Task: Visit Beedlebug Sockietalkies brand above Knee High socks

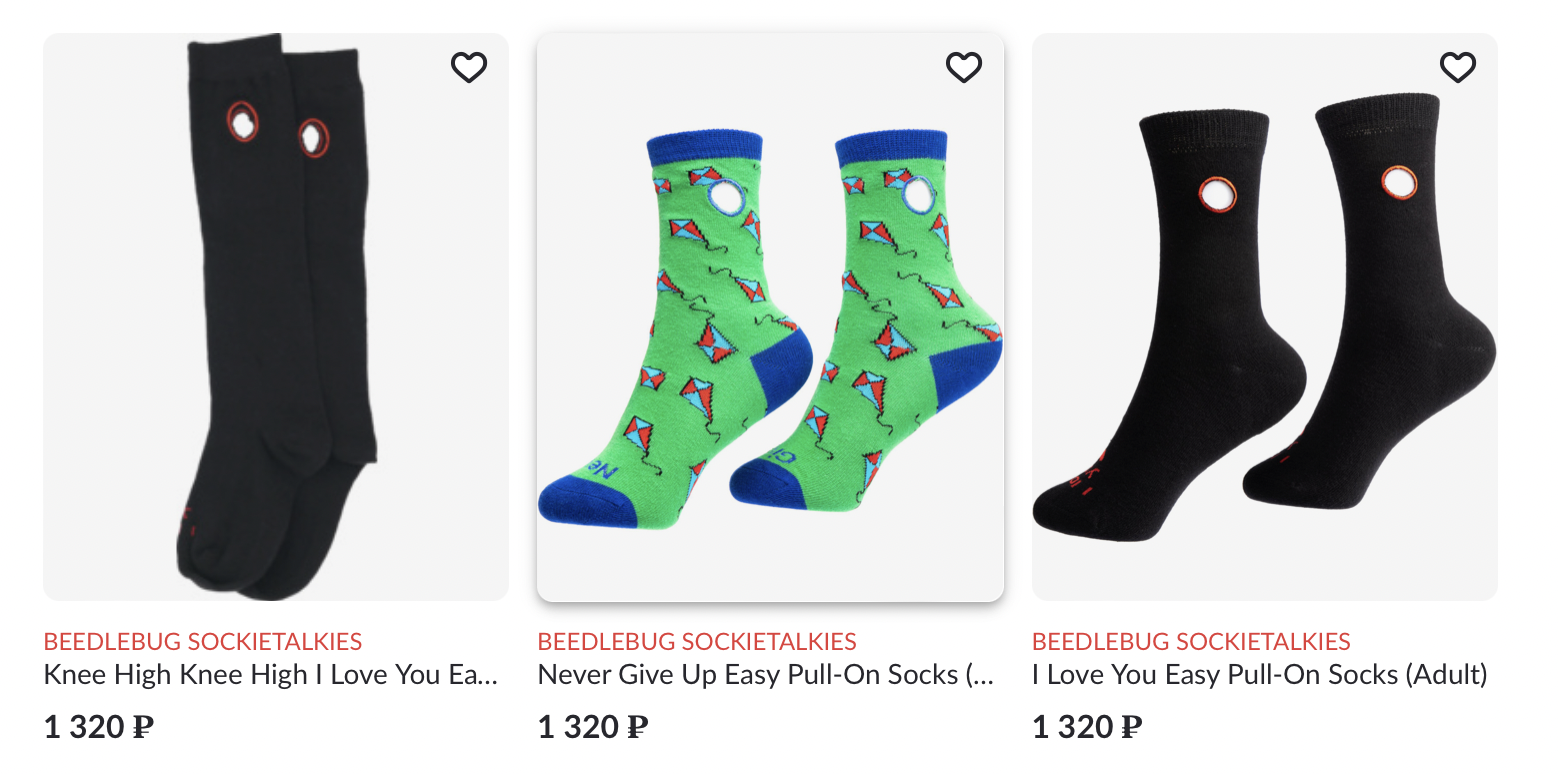Action: click(x=203, y=642)
